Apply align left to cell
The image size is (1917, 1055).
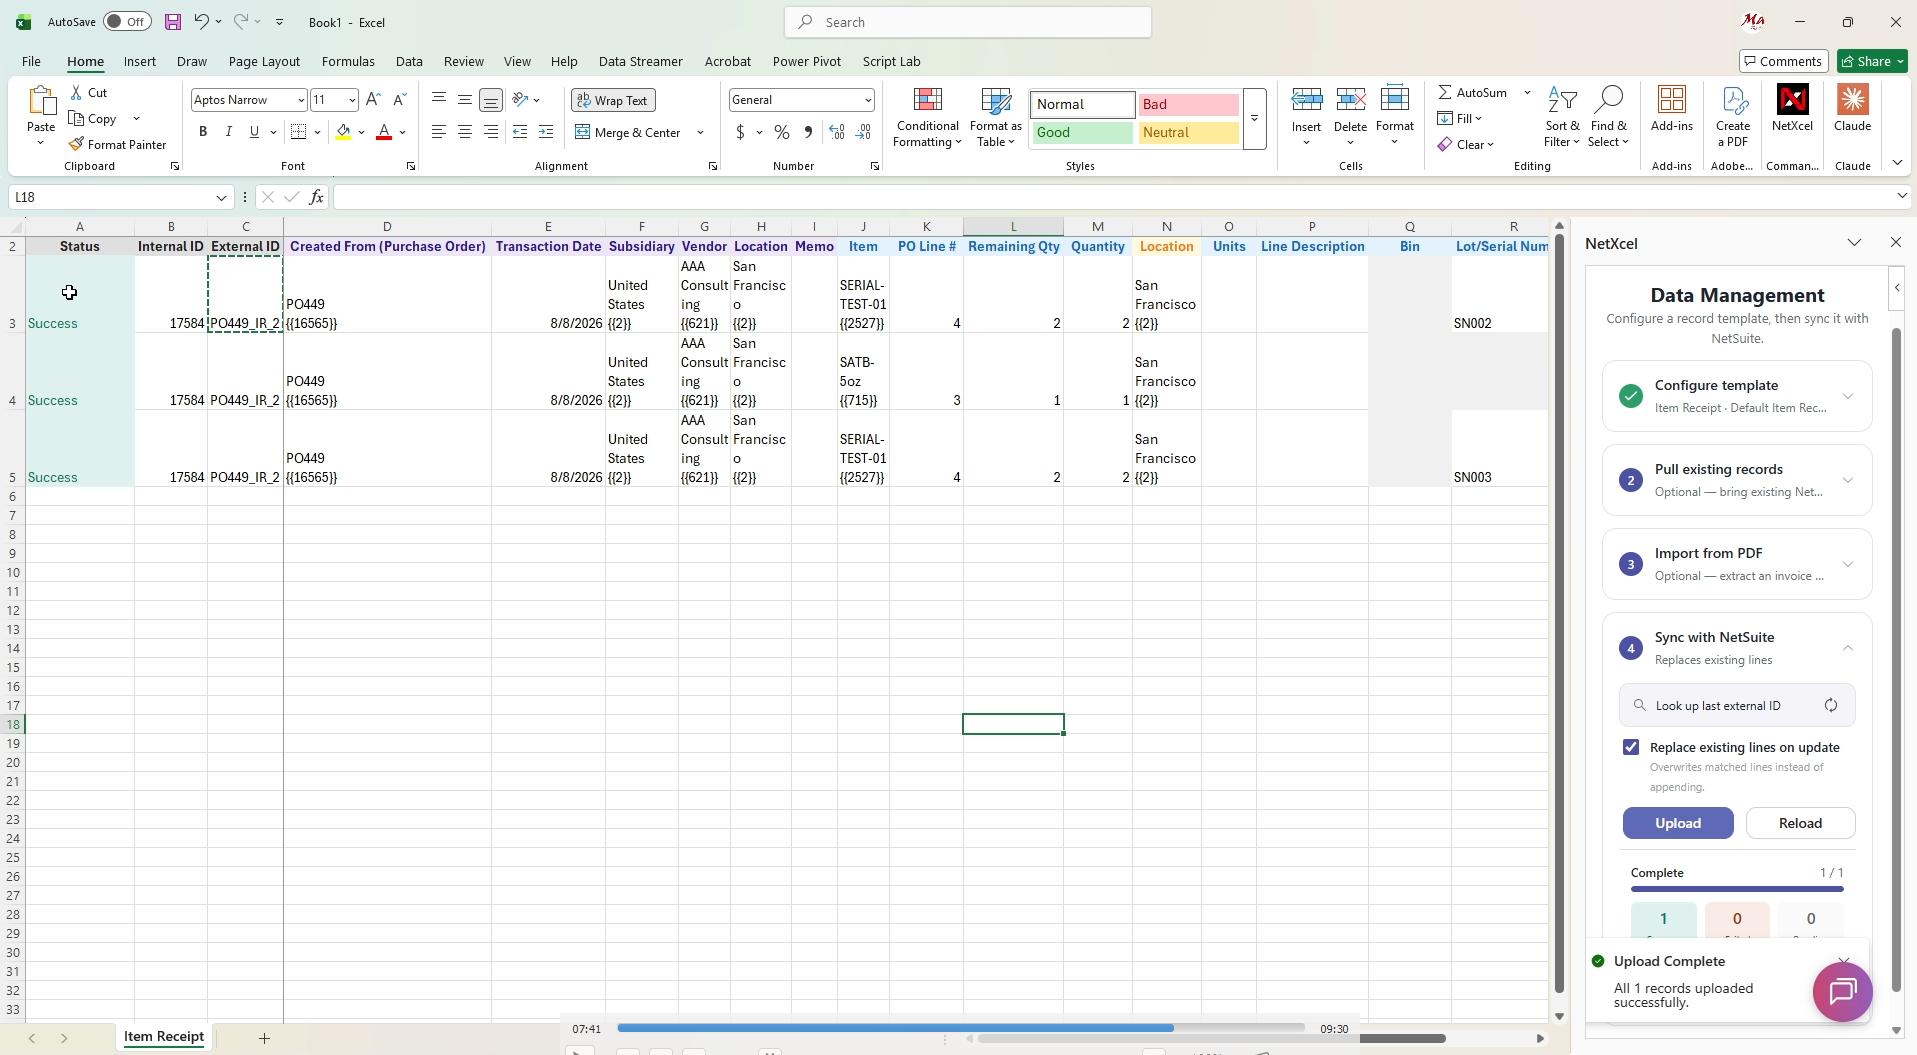coord(439,132)
